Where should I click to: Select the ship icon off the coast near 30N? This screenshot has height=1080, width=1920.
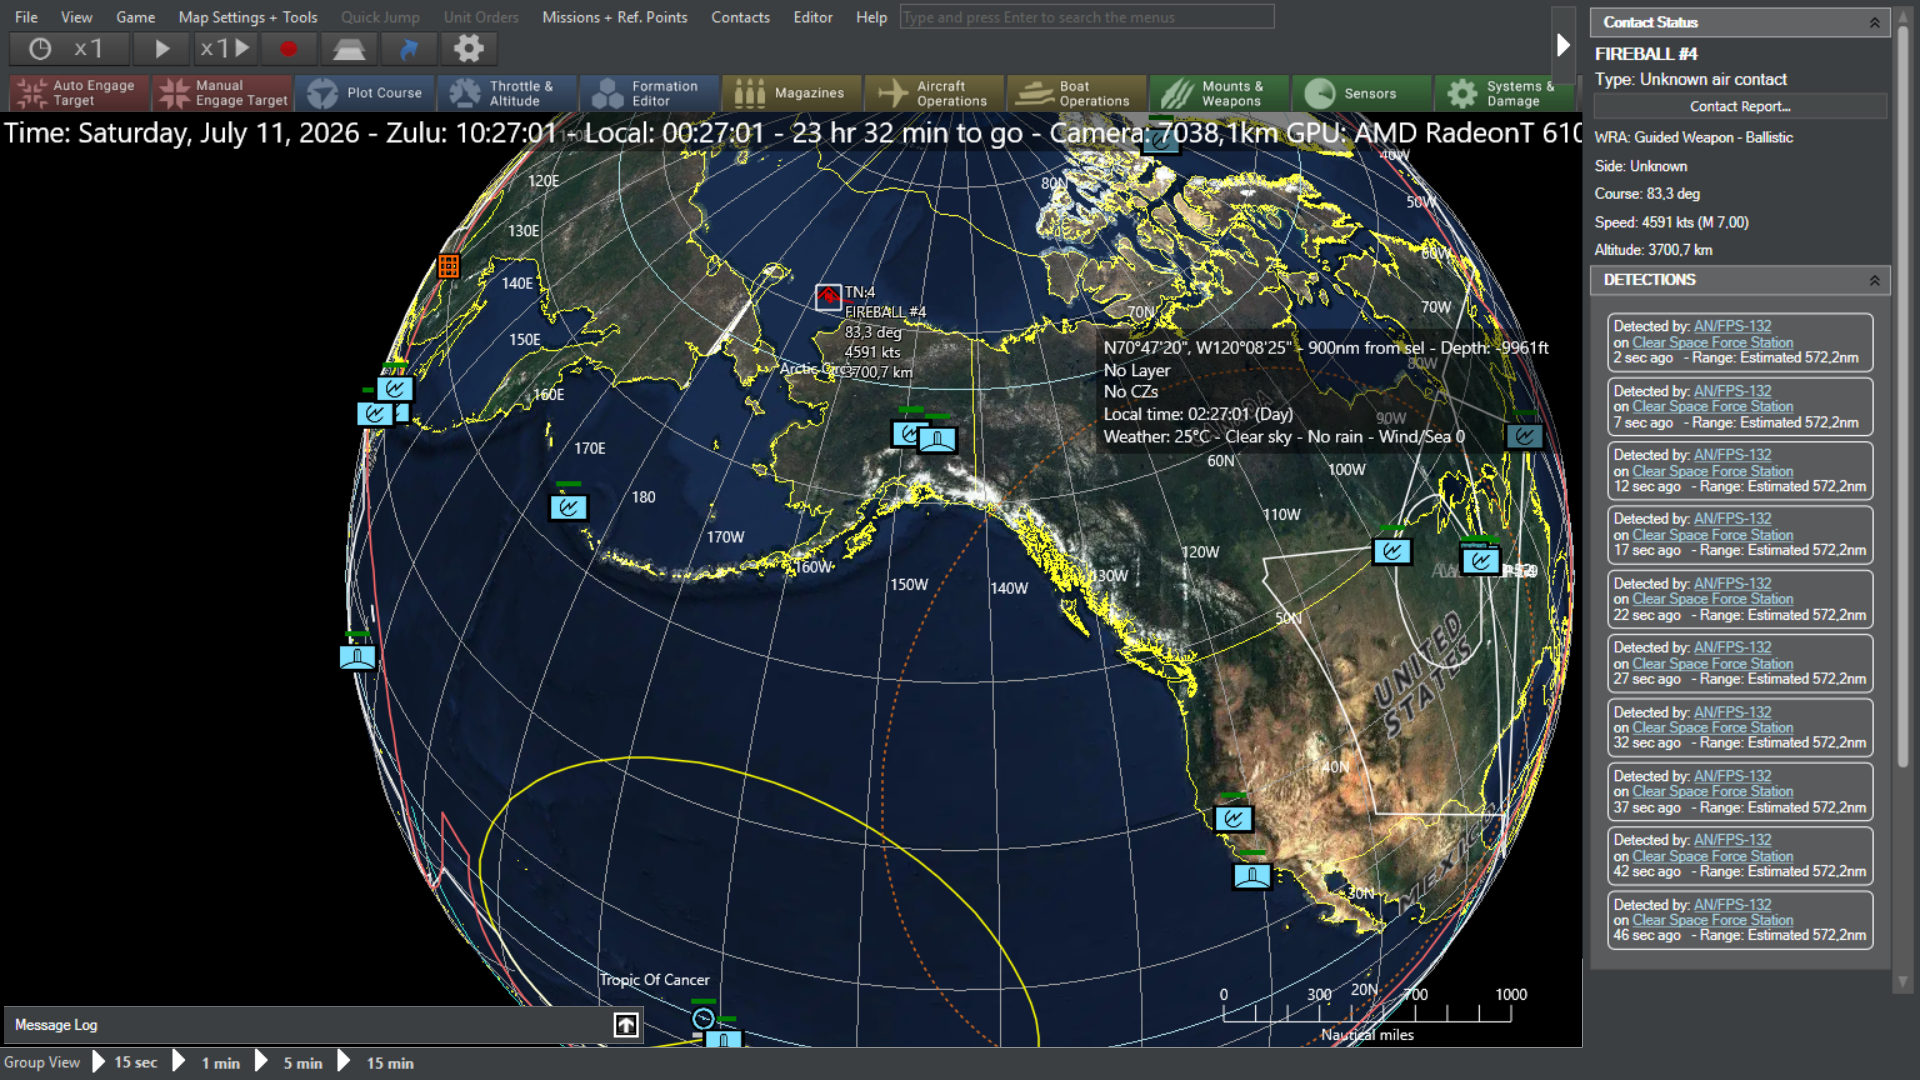coord(1252,876)
